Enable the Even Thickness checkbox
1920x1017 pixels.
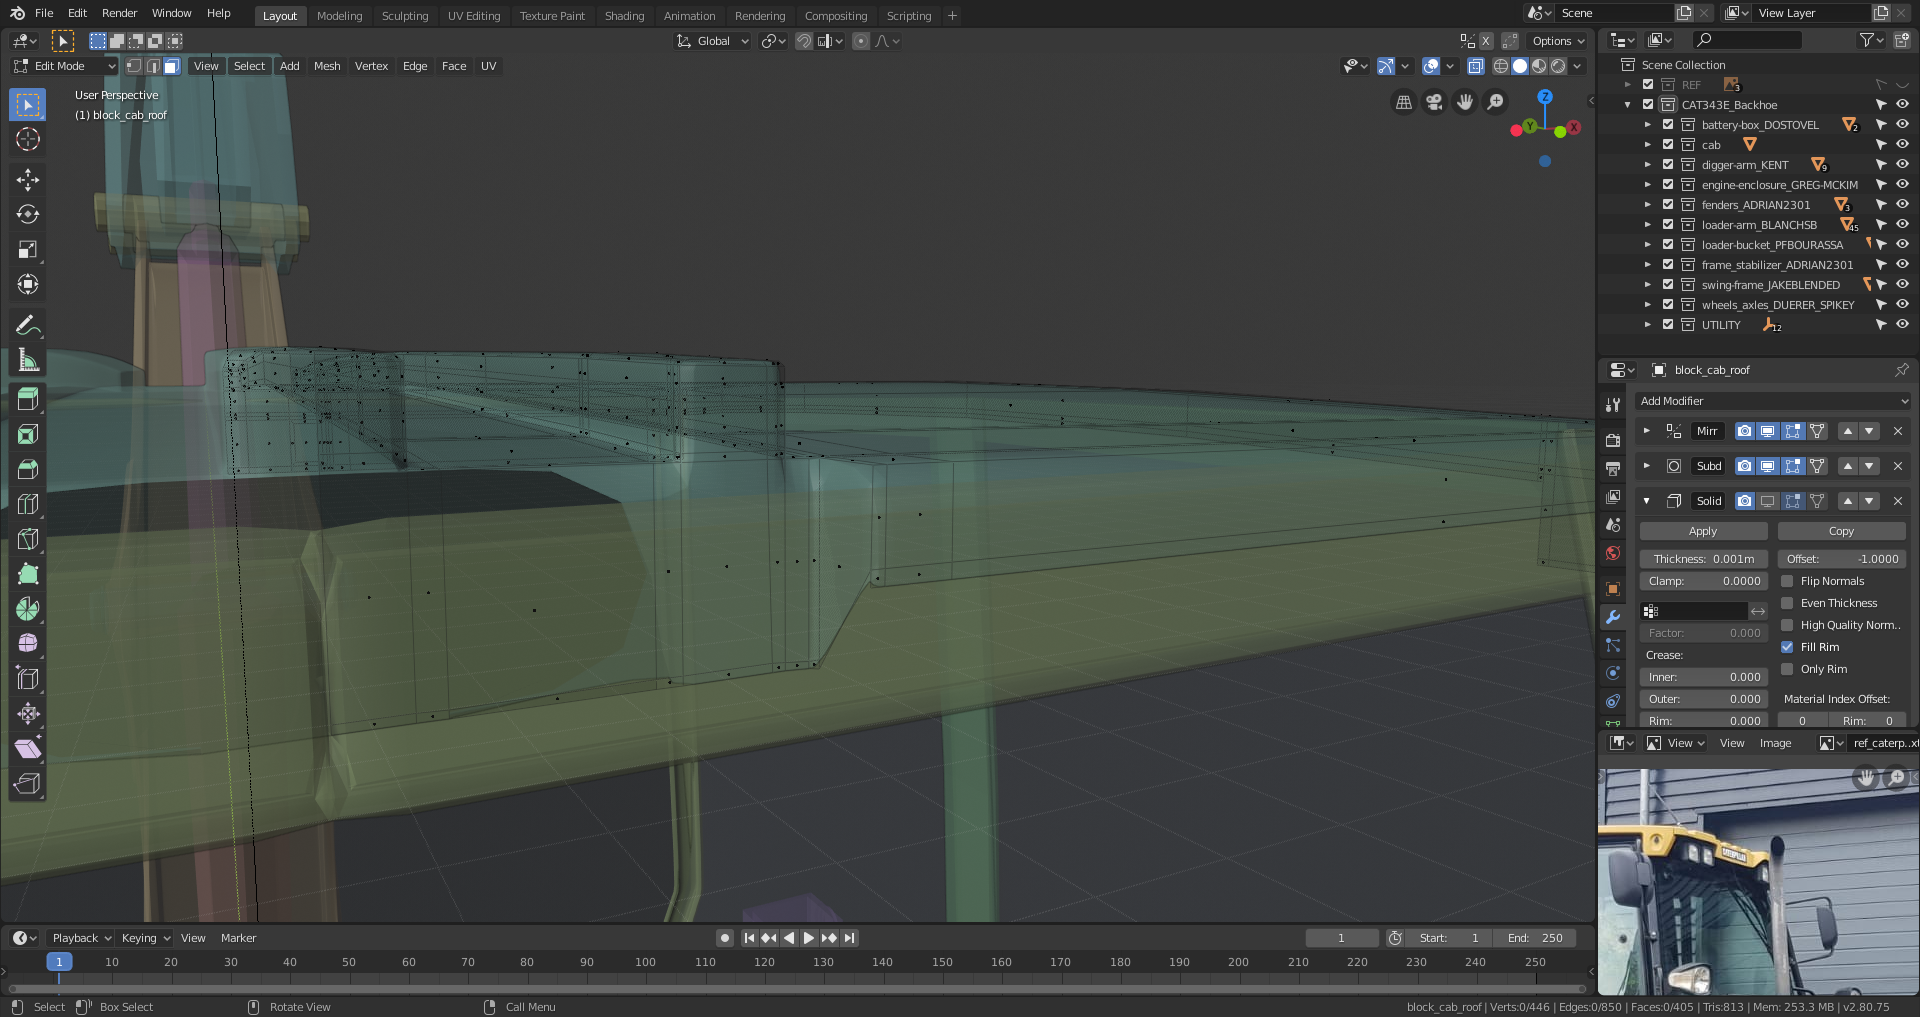[1787, 603]
